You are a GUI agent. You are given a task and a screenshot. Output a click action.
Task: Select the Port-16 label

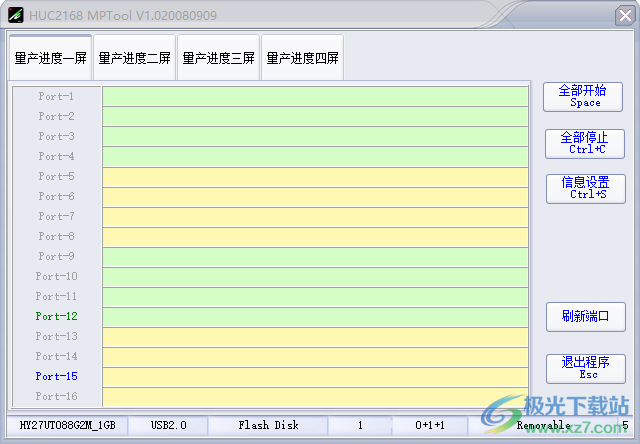[56, 396]
